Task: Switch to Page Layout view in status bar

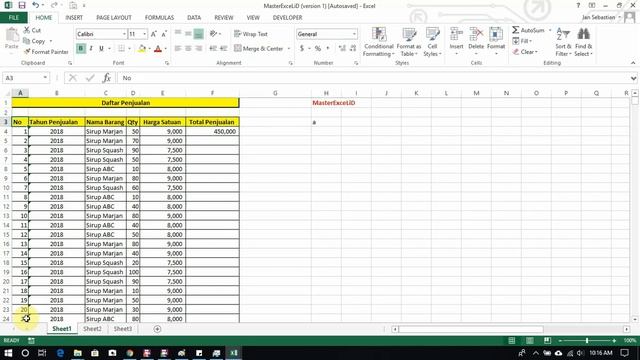Action: [529, 340]
